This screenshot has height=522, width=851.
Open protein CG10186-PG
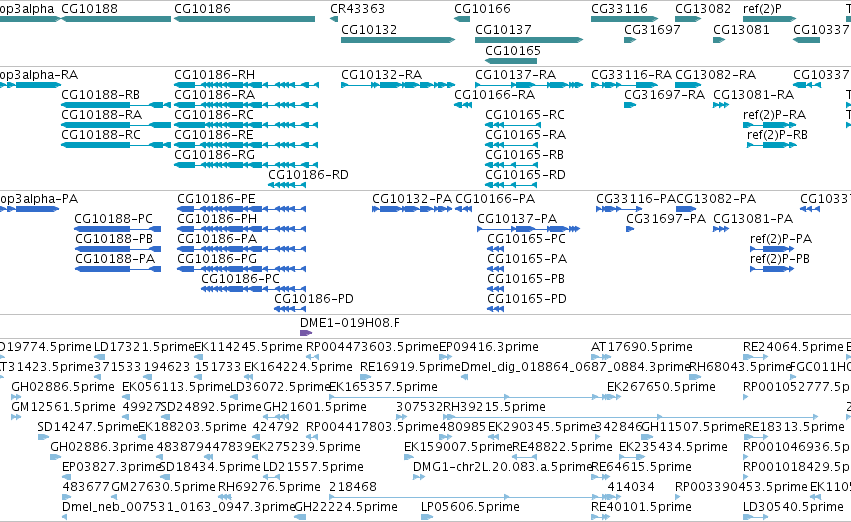(x=217, y=259)
